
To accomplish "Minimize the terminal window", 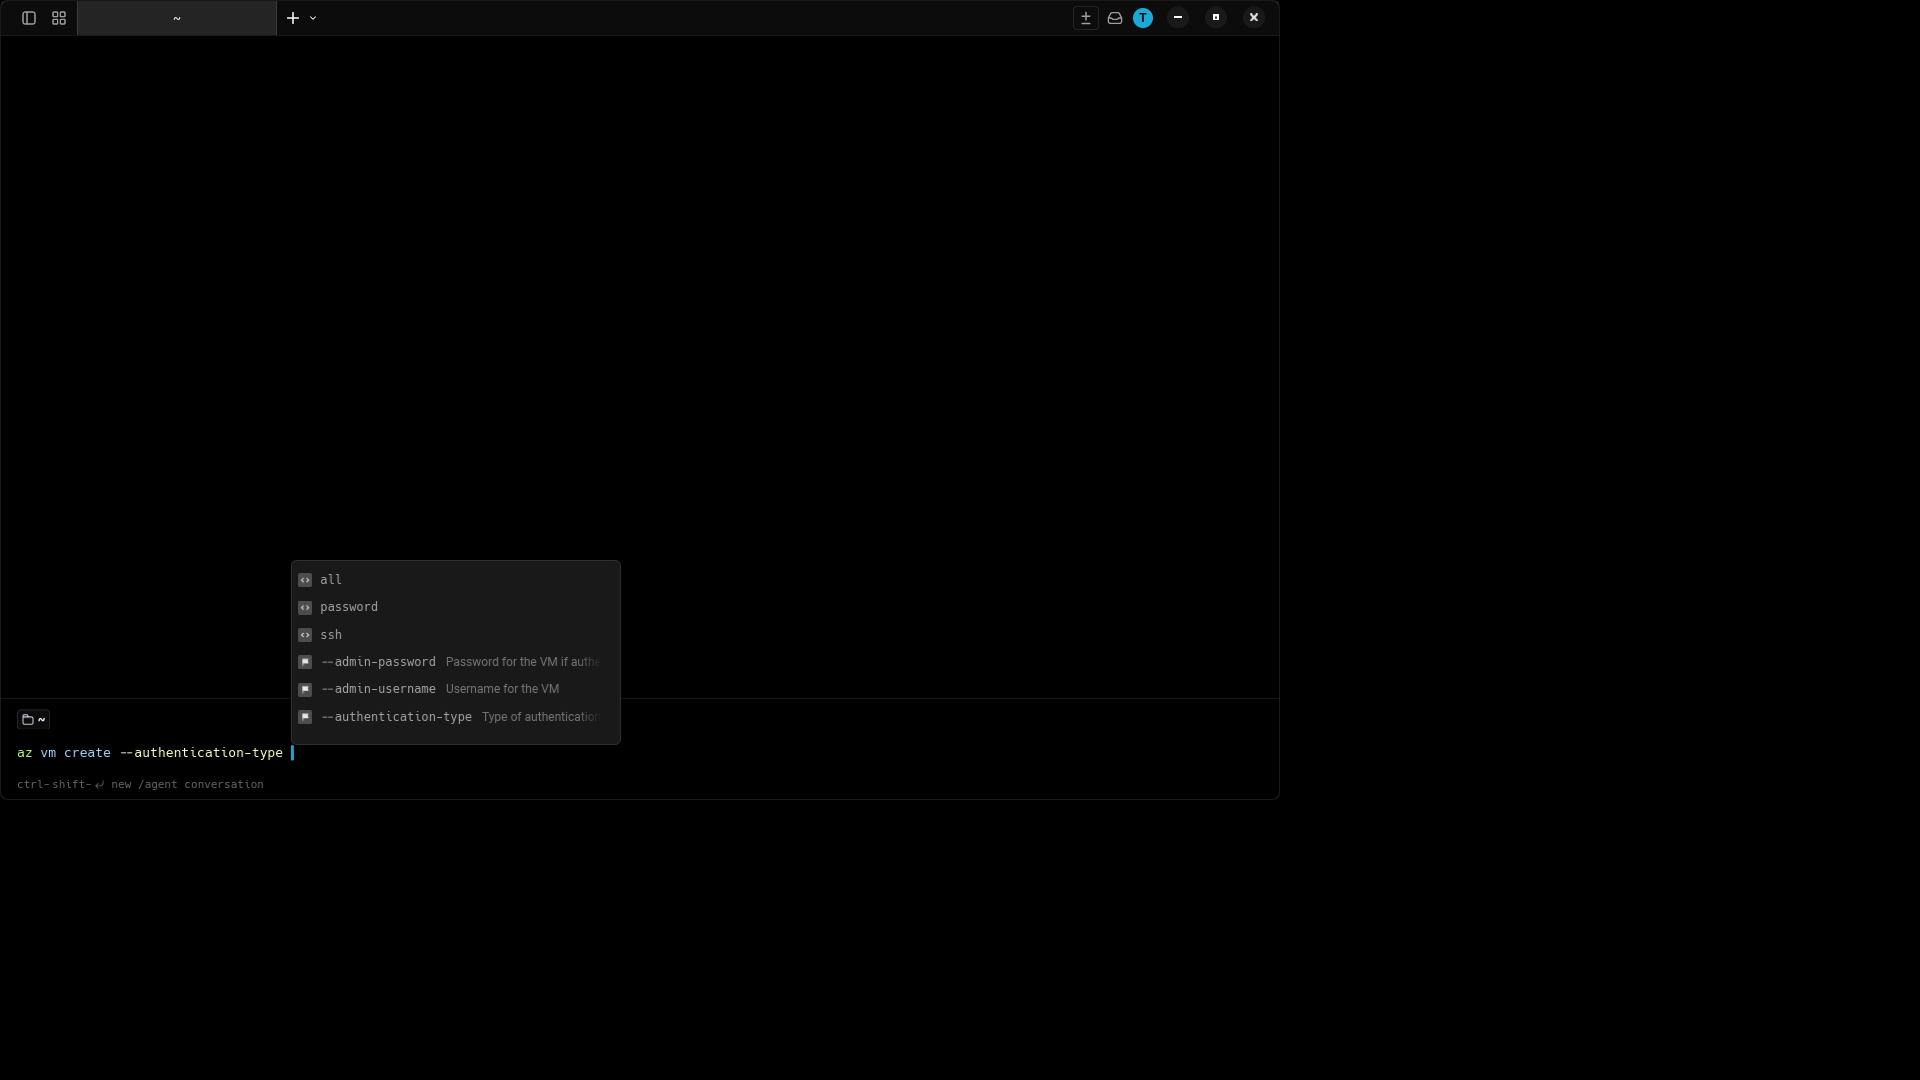I will 1178,17.
